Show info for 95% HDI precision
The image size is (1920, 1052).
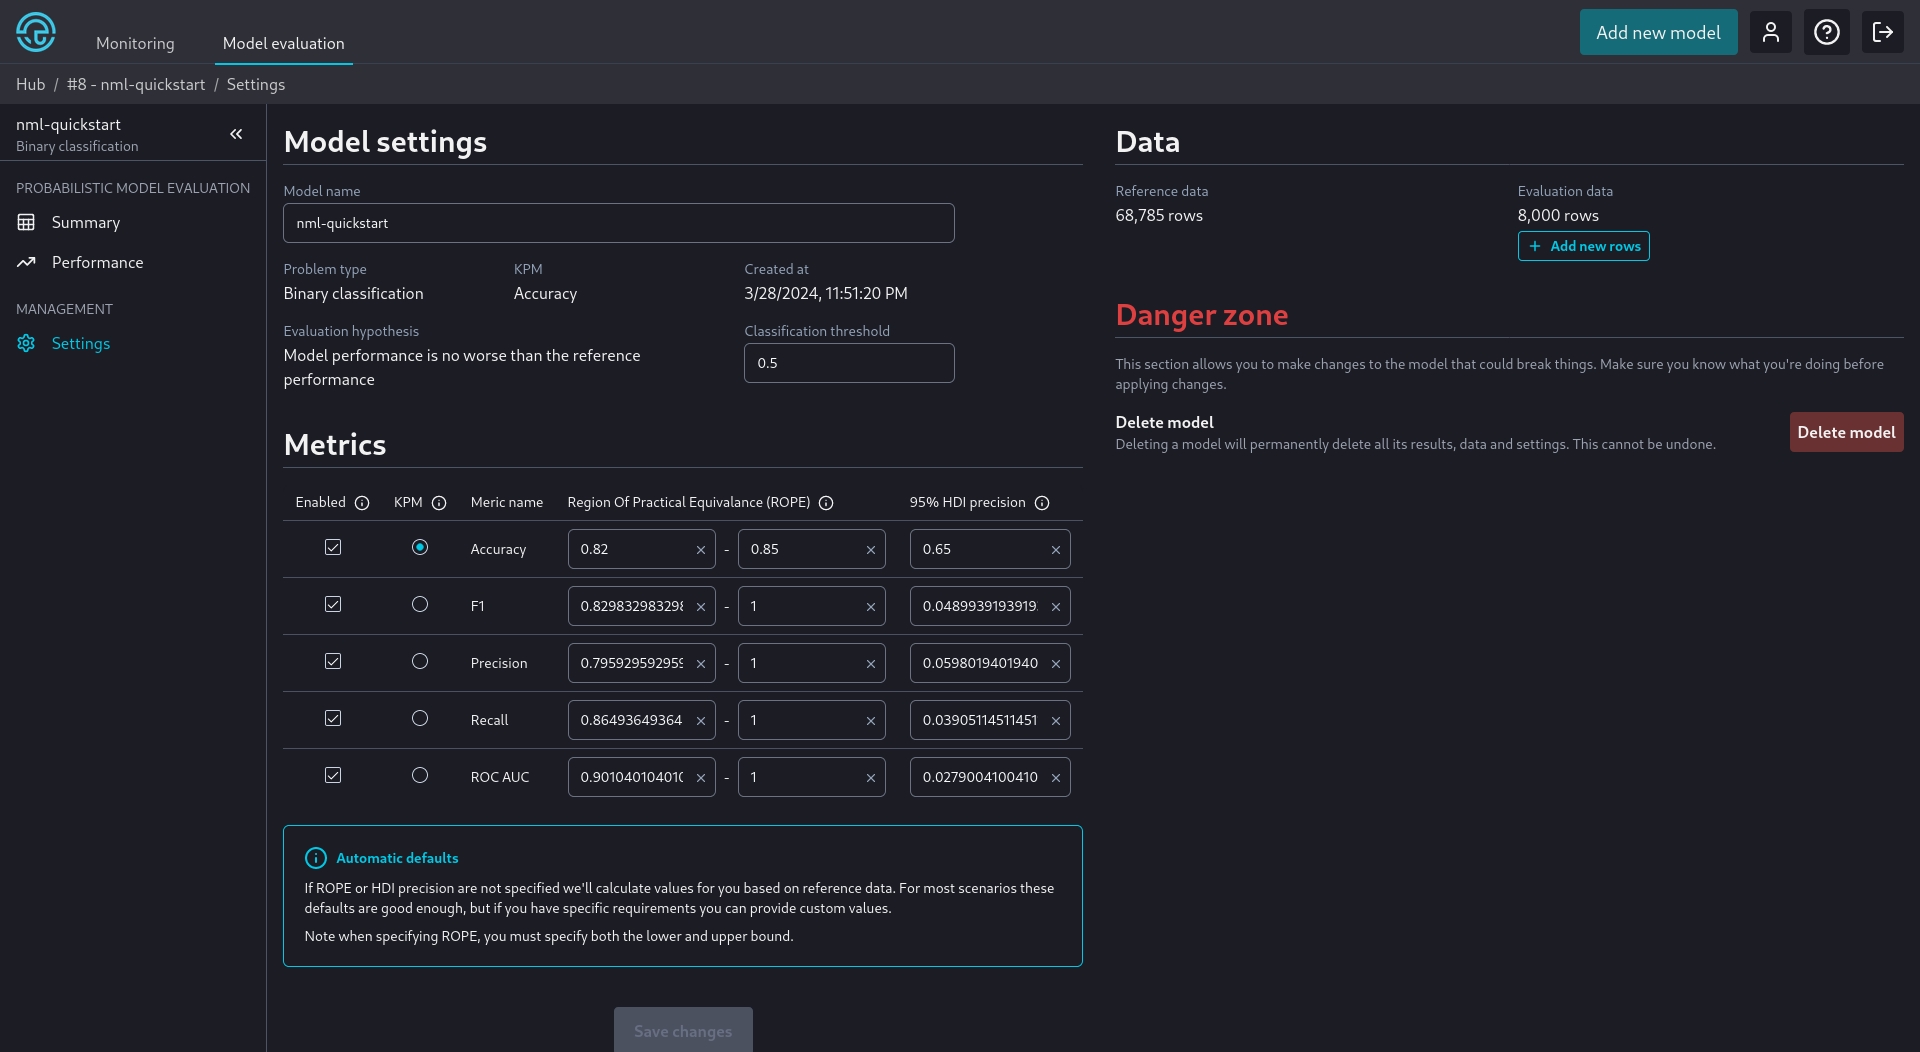click(1042, 503)
